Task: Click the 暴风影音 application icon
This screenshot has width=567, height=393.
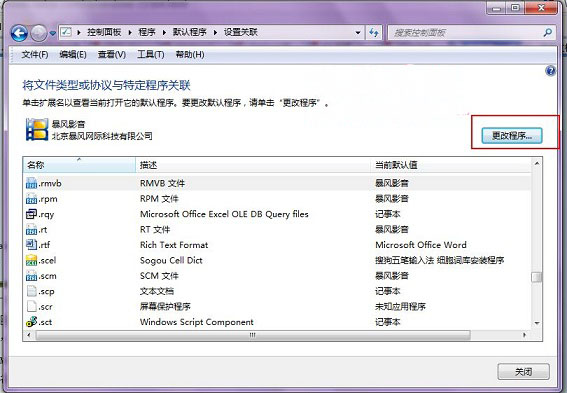Action: (37, 129)
